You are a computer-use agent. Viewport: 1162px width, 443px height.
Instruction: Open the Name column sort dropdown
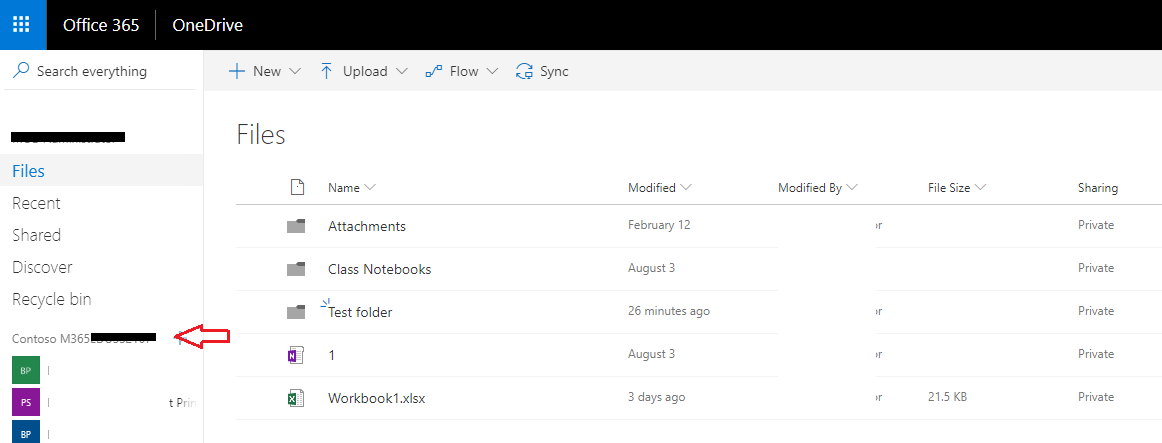click(x=352, y=187)
